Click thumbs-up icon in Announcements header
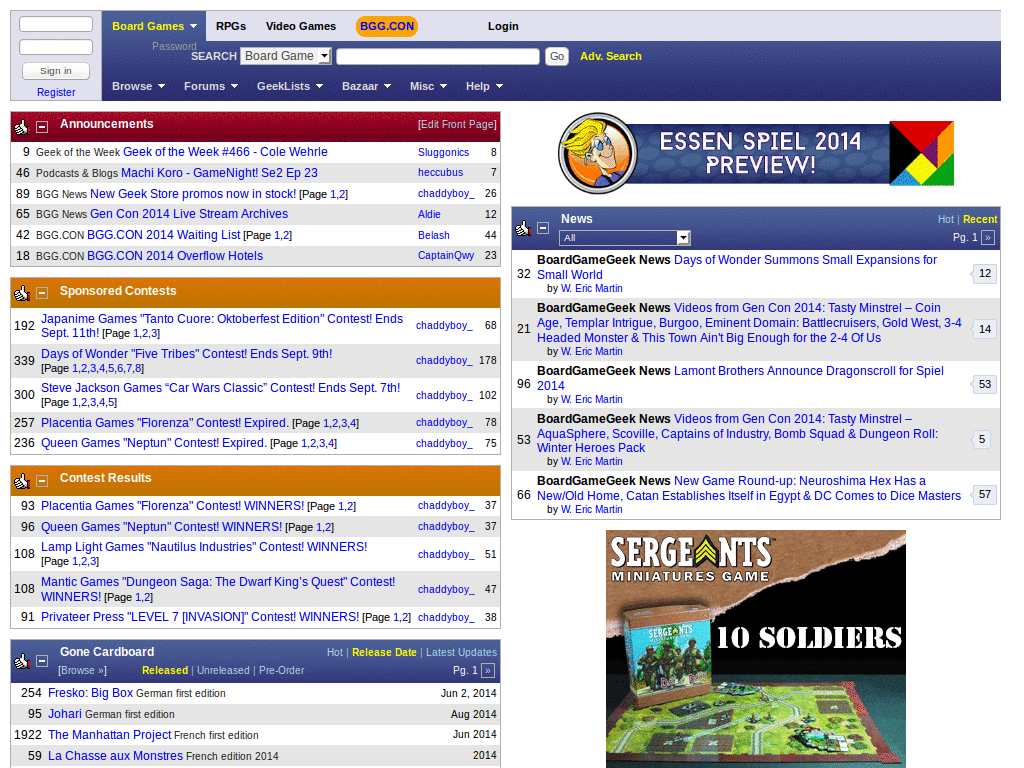The height and width of the screenshot is (768, 1024). (22, 127)
